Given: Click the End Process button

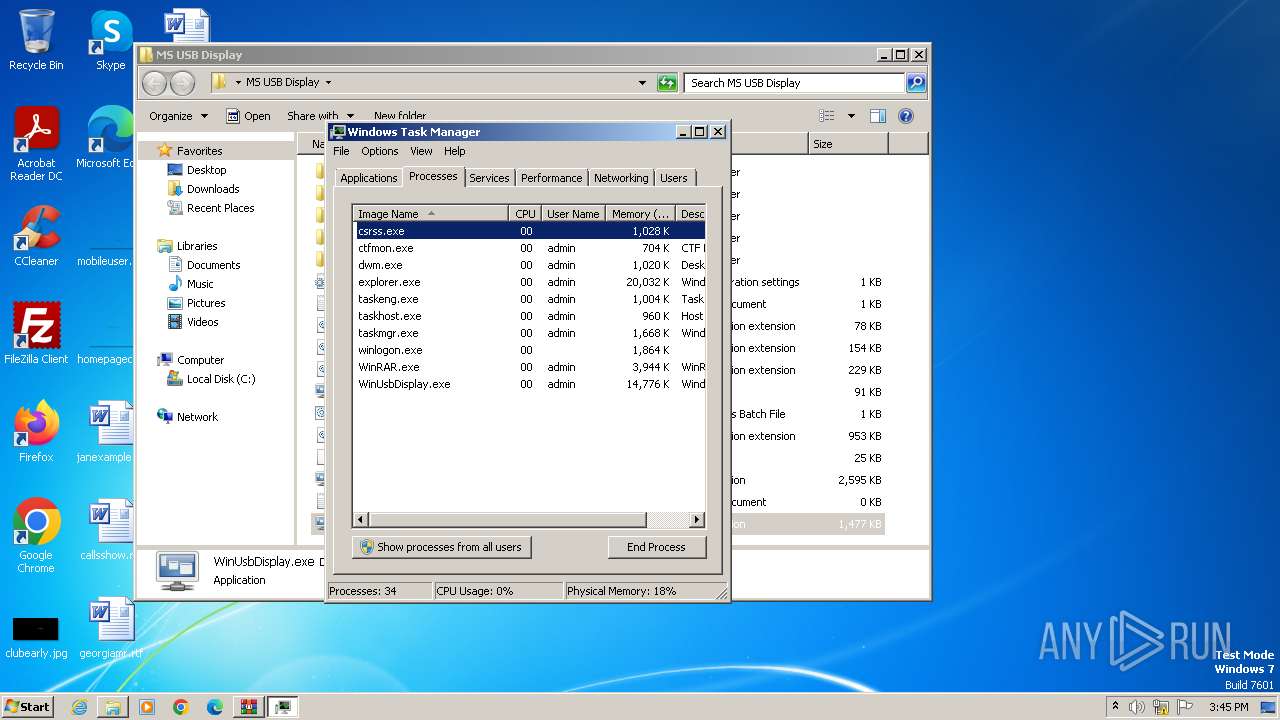Looking at the screenshot, I should [x=656, y=547].
